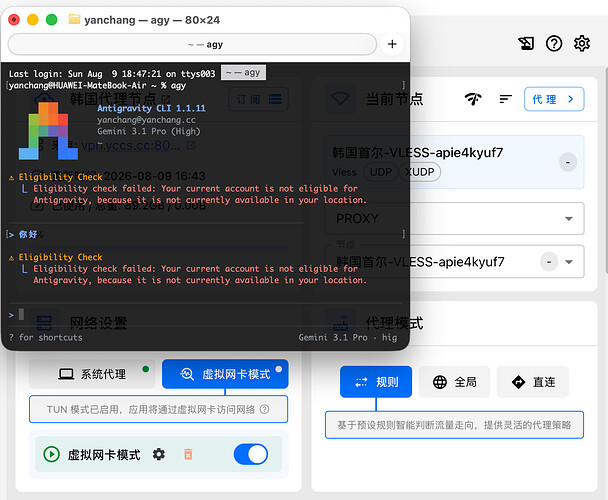This screenshot has width=608, height=500.
Task: Click the 你好 prompt entry in terminal
Action: point(28,234)
